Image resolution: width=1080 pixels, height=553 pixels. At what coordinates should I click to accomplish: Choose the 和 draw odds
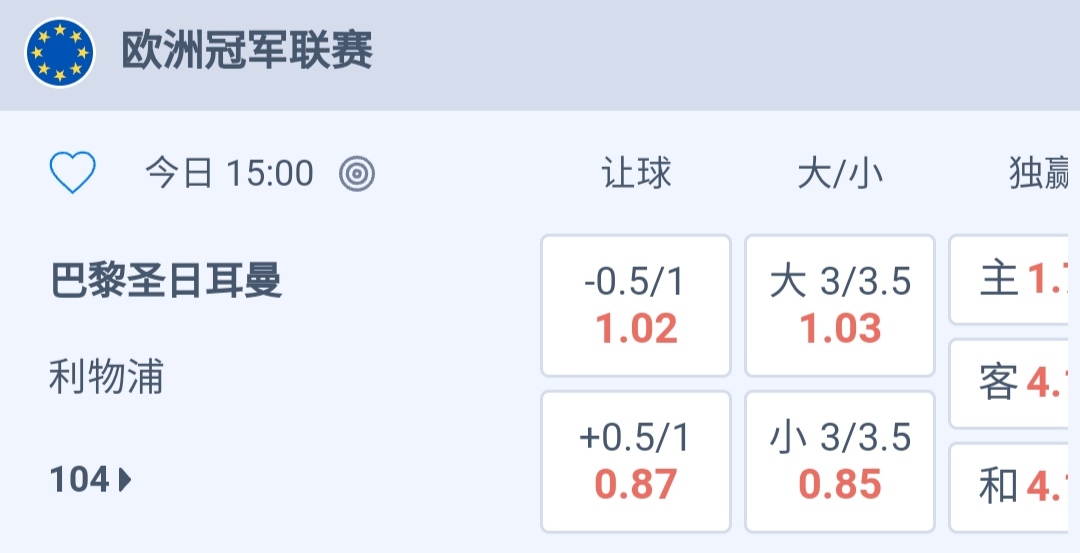coord(1015,487)
